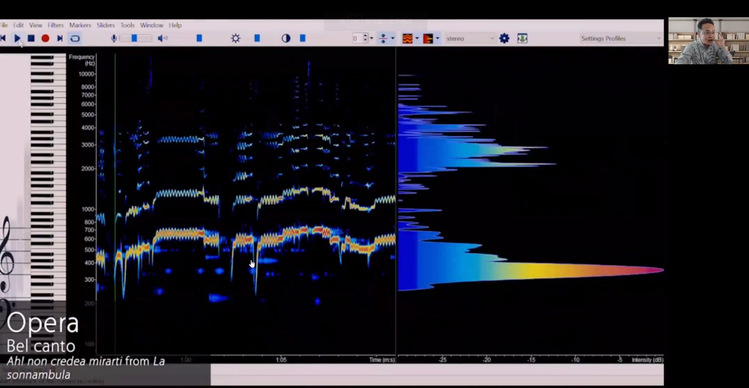The height and width of the screenshot is (388, 749).
Task: Toggle the loop playback button
Action: click(75, 38)
